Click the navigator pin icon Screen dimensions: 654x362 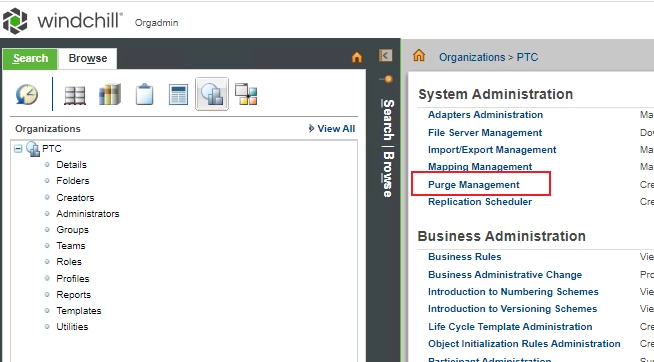point(387,79)
